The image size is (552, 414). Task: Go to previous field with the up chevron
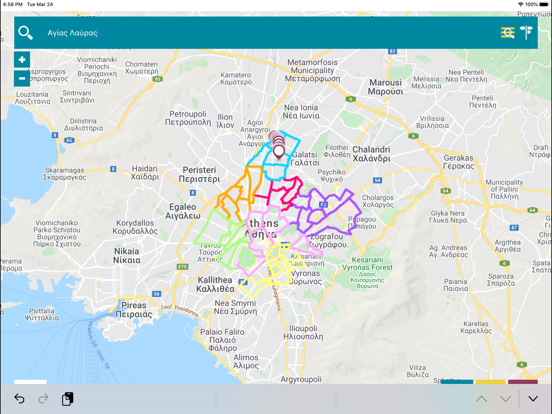[482, 399]
